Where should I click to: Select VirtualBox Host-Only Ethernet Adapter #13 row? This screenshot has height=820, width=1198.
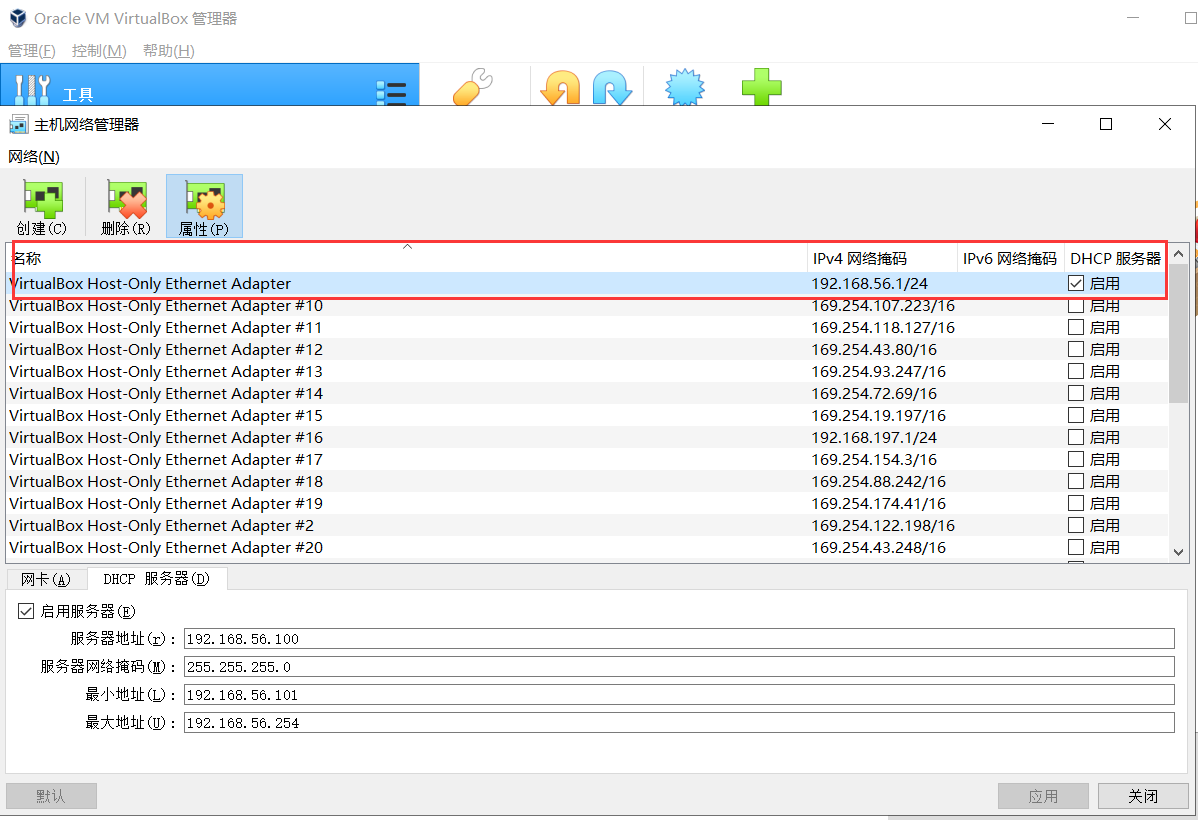pos(587,371)
